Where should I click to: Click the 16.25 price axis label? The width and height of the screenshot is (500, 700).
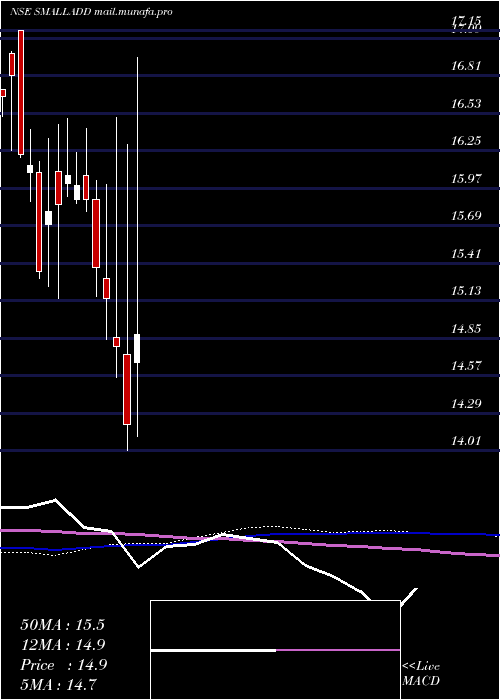[x=466, y=141]
